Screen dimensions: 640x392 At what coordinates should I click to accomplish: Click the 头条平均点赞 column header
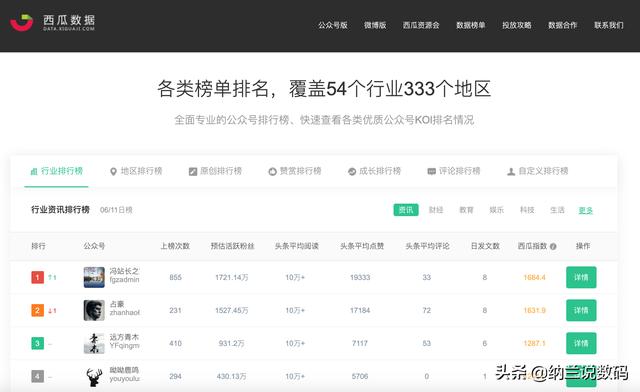point(362,246)
